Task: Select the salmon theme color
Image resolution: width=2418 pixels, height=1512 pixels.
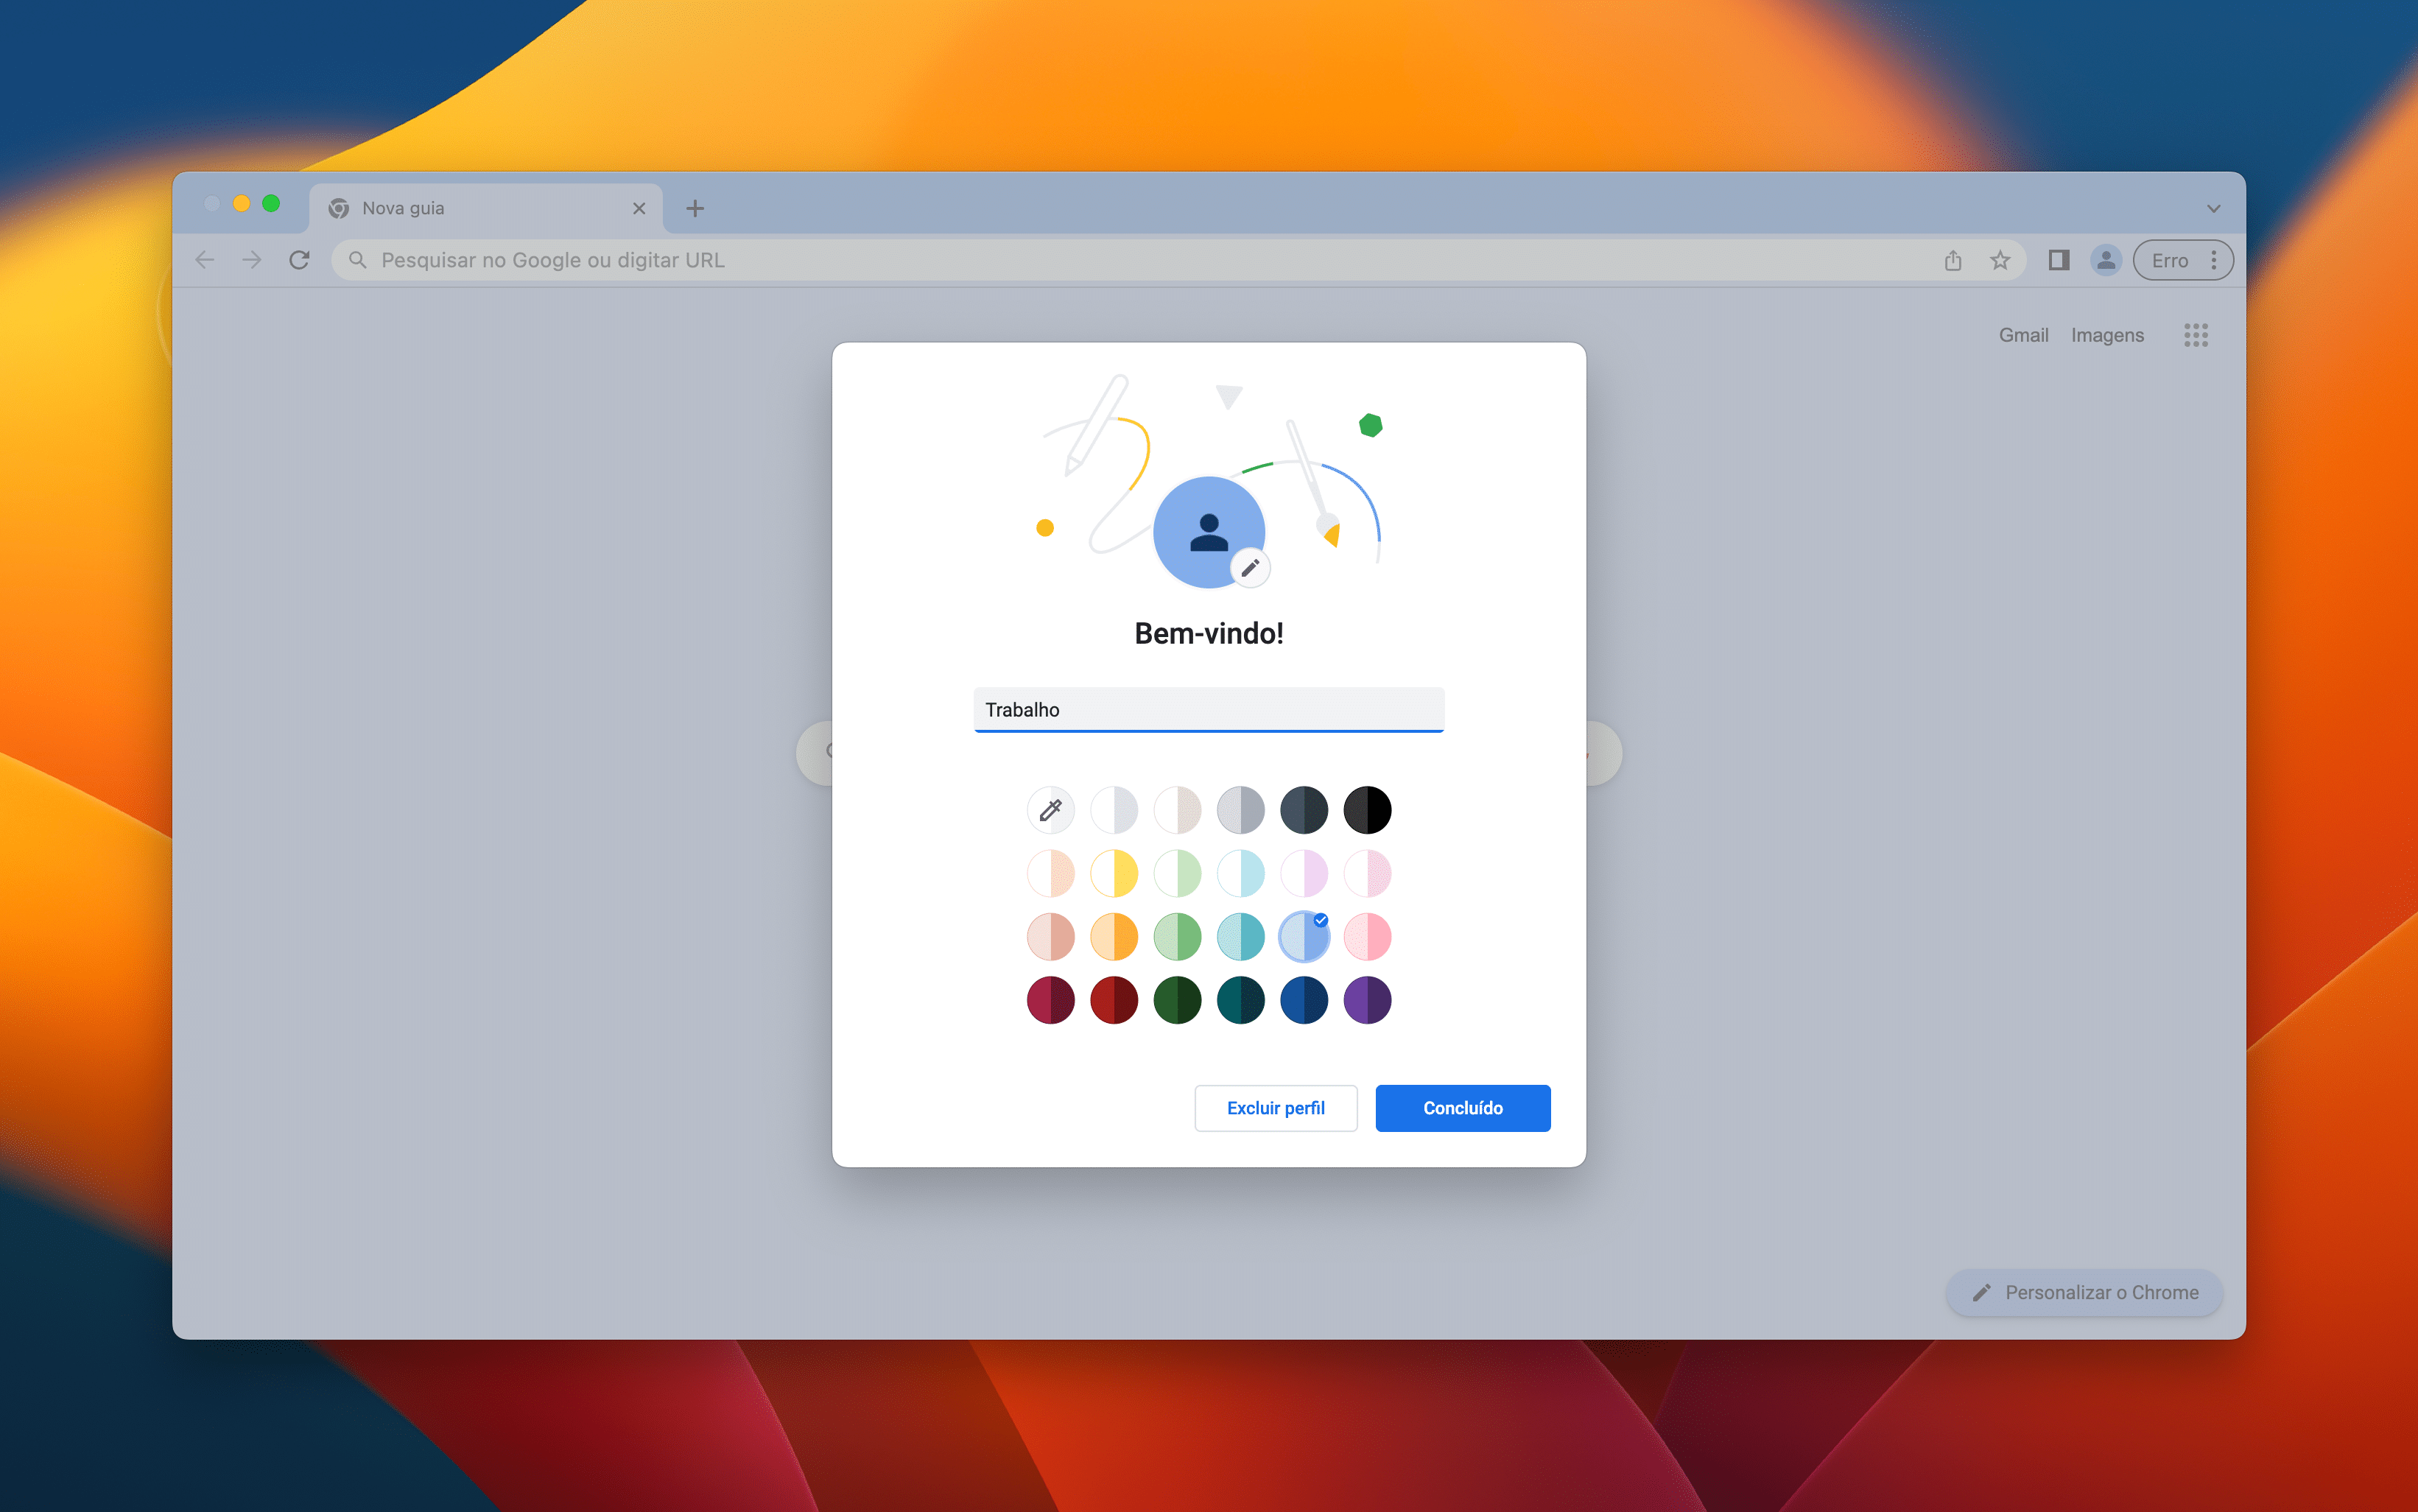Action: click(x=1050, y=937)
